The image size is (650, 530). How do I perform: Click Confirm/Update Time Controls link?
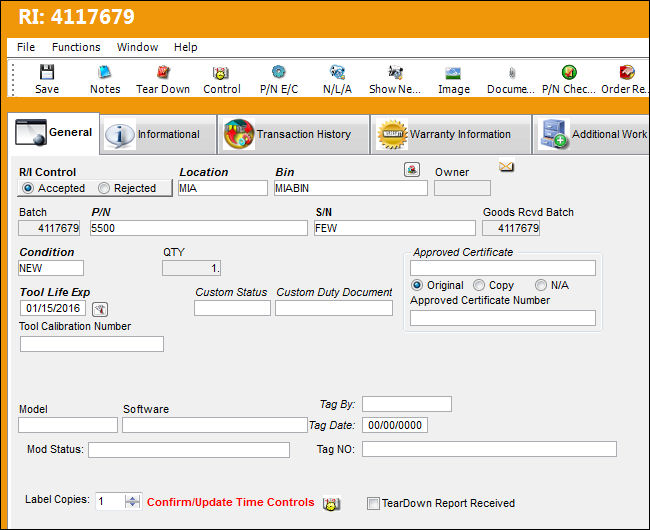tap(230, 502)
